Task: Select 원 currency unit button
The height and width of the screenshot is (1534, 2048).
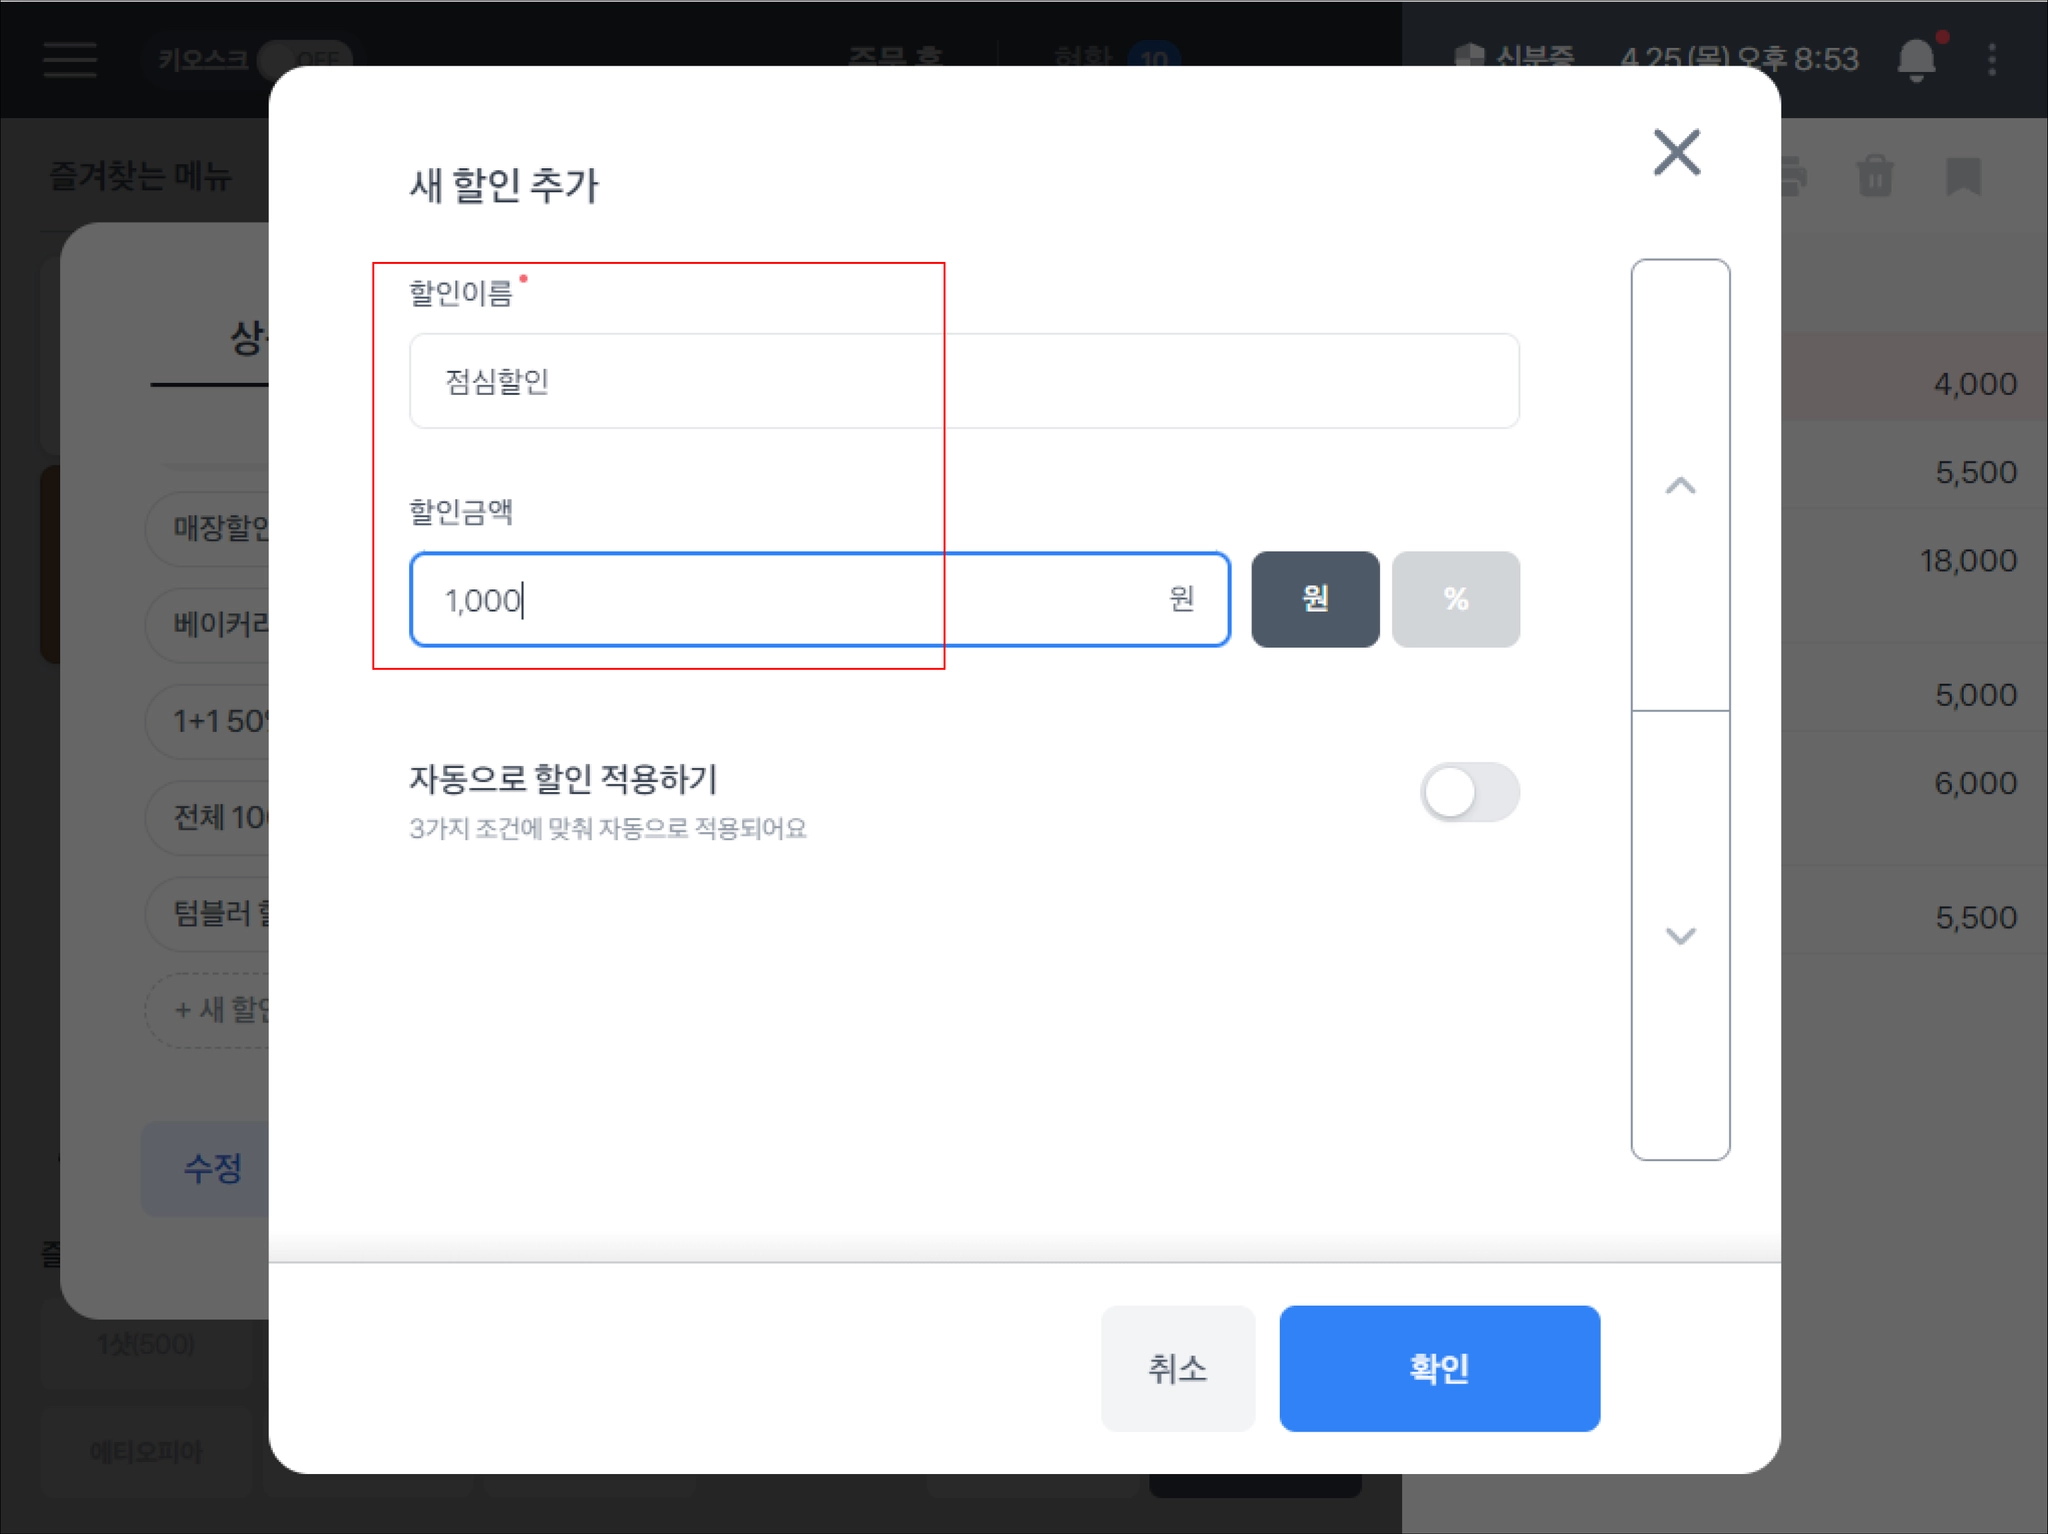Action: [1314, 599]
